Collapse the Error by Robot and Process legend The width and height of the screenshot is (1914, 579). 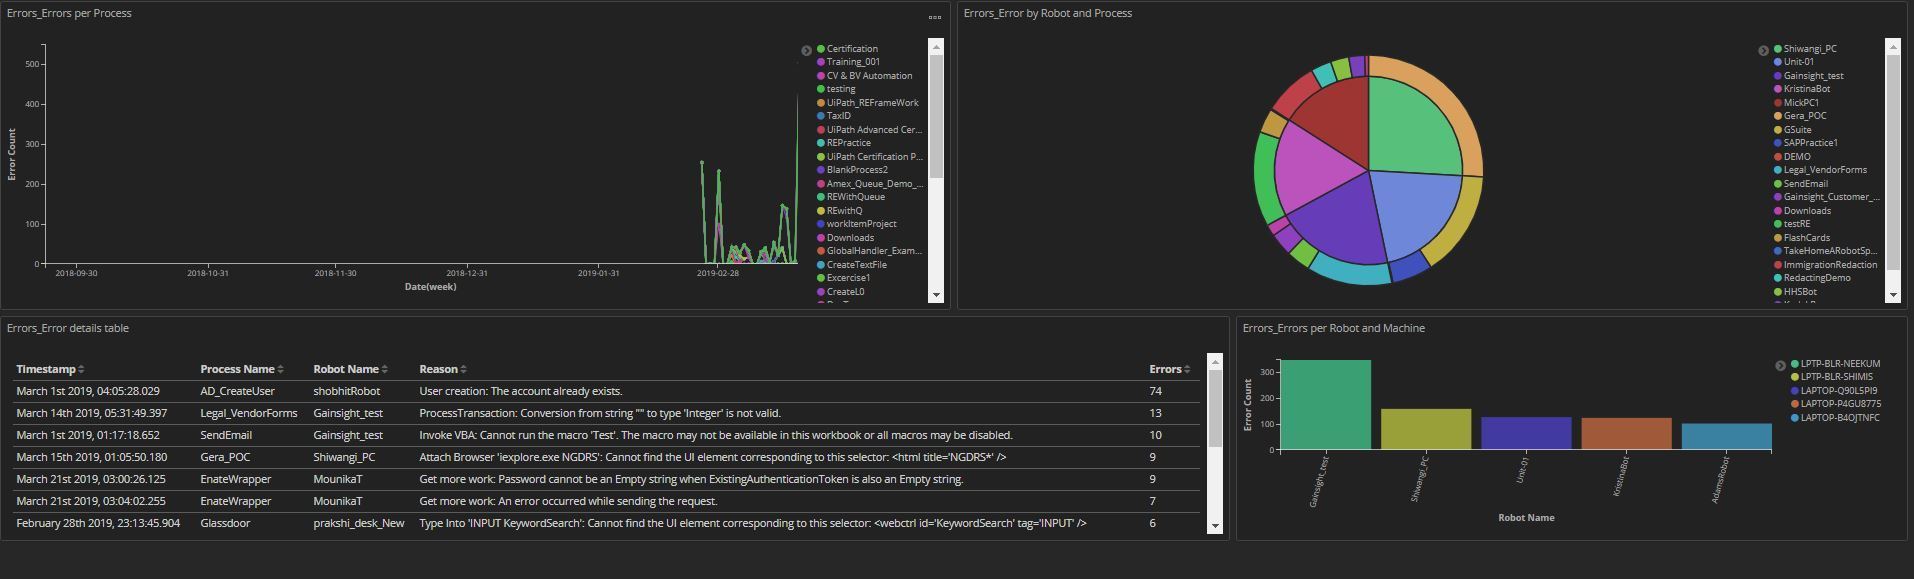(1763, 50)
